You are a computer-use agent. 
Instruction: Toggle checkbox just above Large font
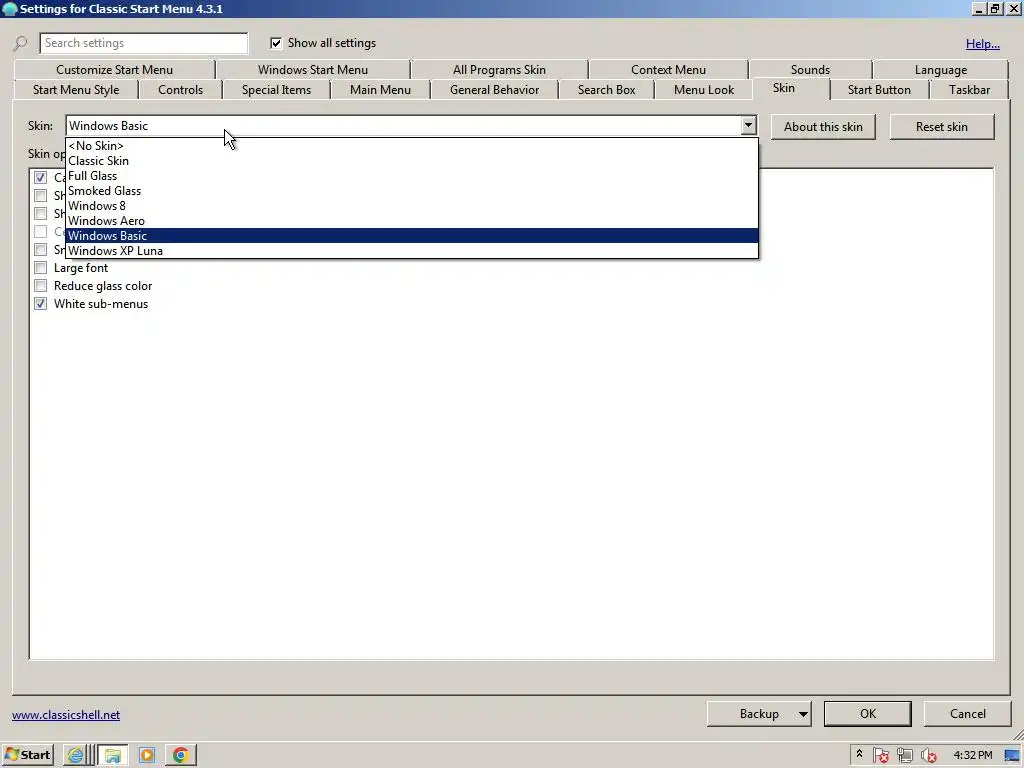(x=40, y=249)
